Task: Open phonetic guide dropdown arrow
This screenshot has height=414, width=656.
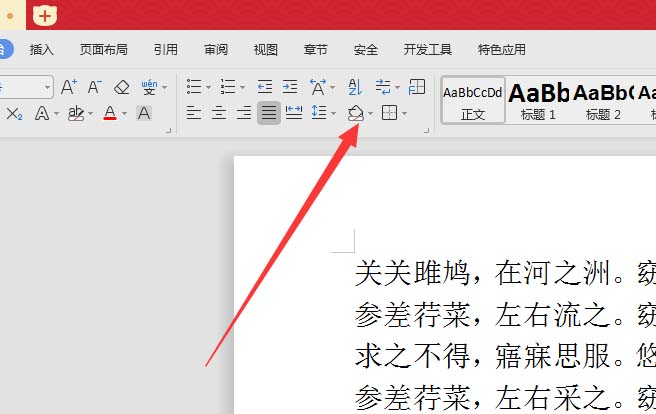Action: coord(164,88)
